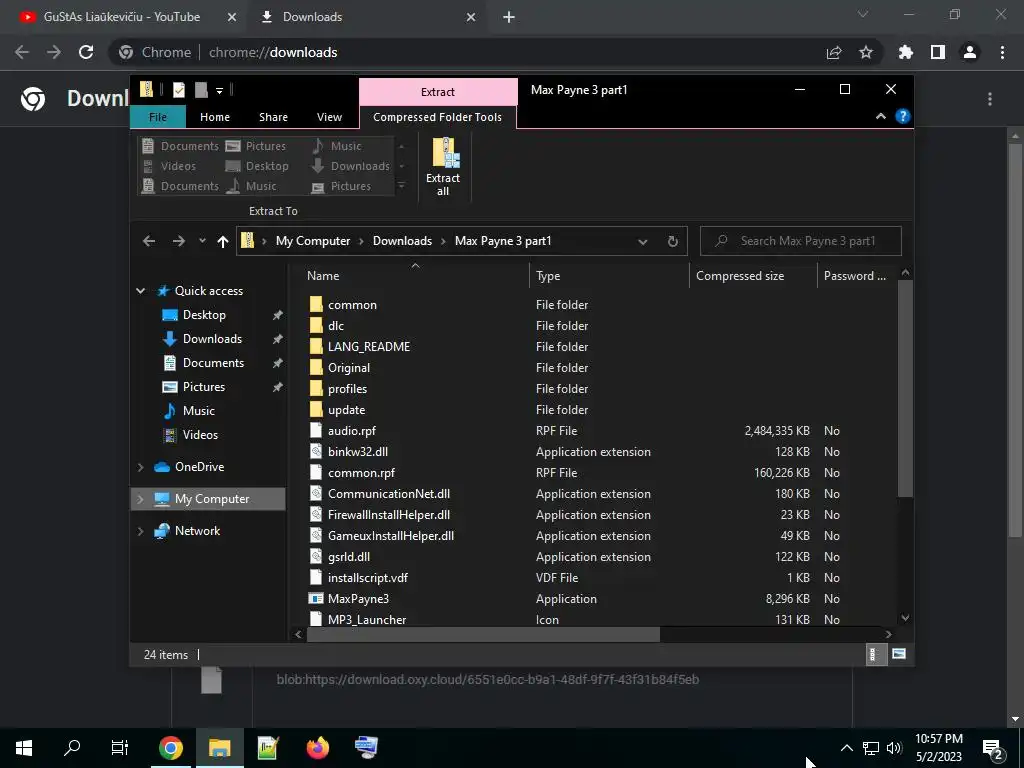Click New folder icon in quick access toolbar
1024x768 pixels.
(201, 90)
